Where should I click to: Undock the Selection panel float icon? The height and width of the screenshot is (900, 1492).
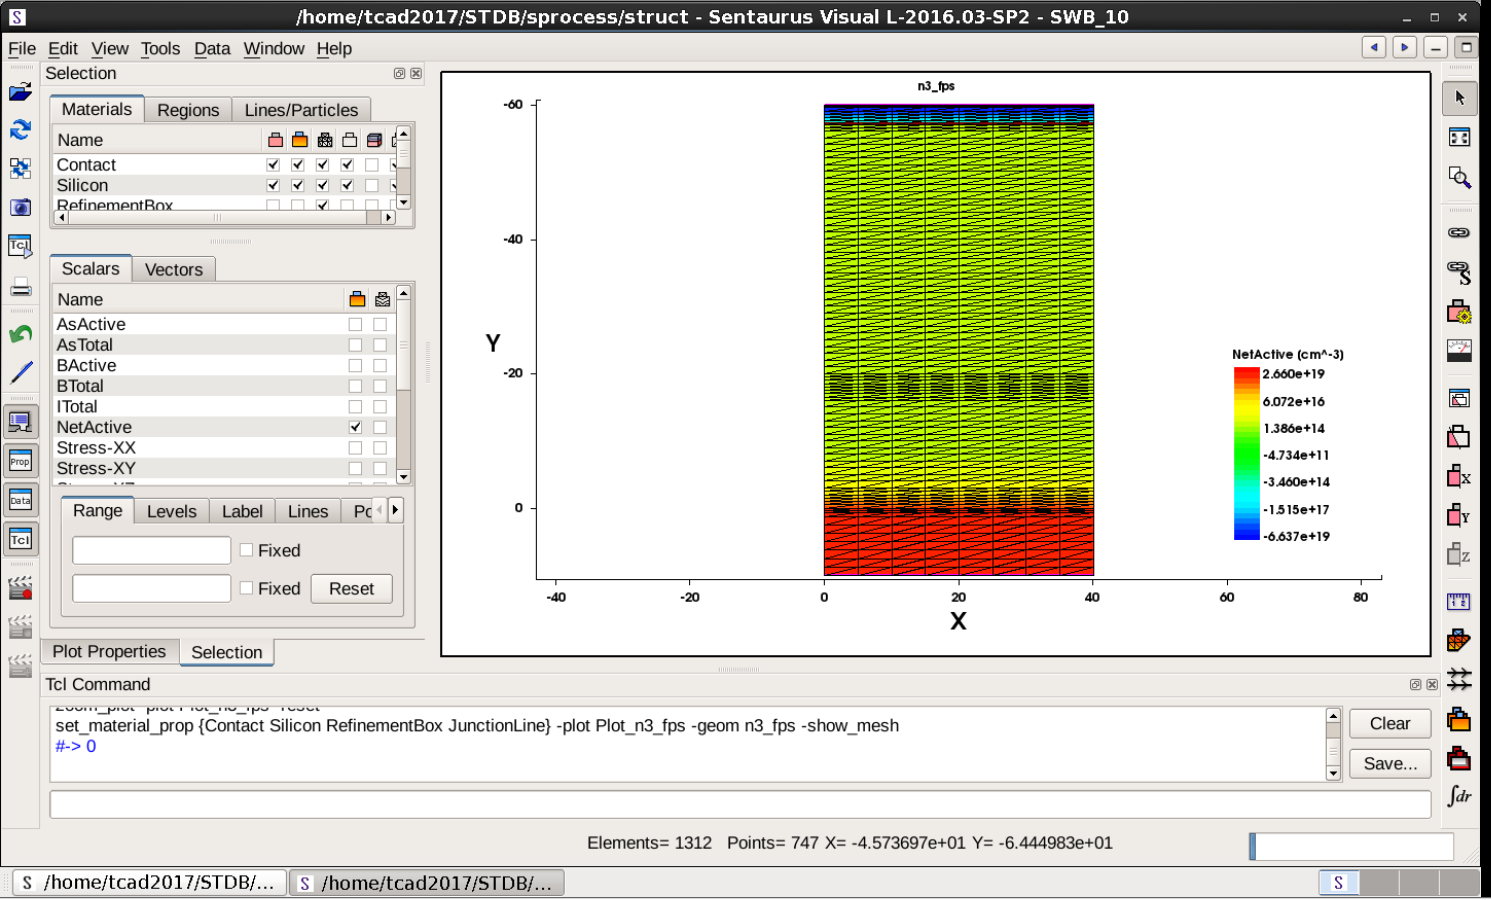399,73
